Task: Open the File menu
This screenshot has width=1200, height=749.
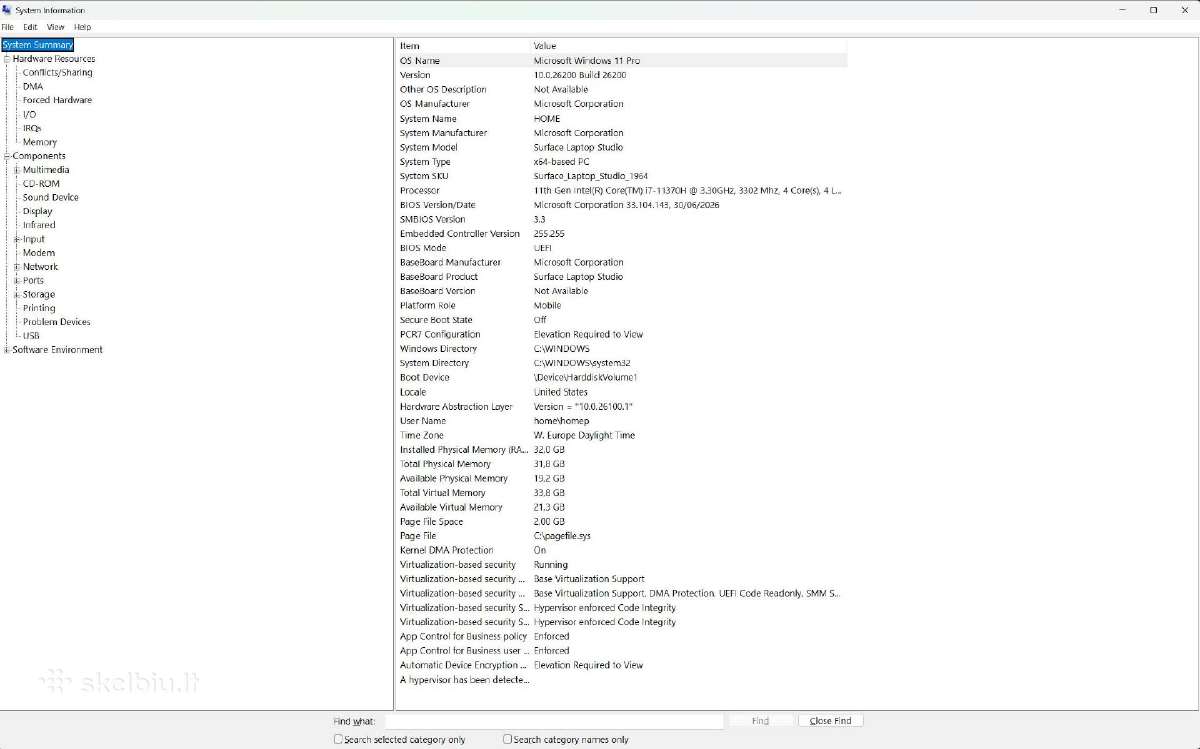Action: pos(7,27)
